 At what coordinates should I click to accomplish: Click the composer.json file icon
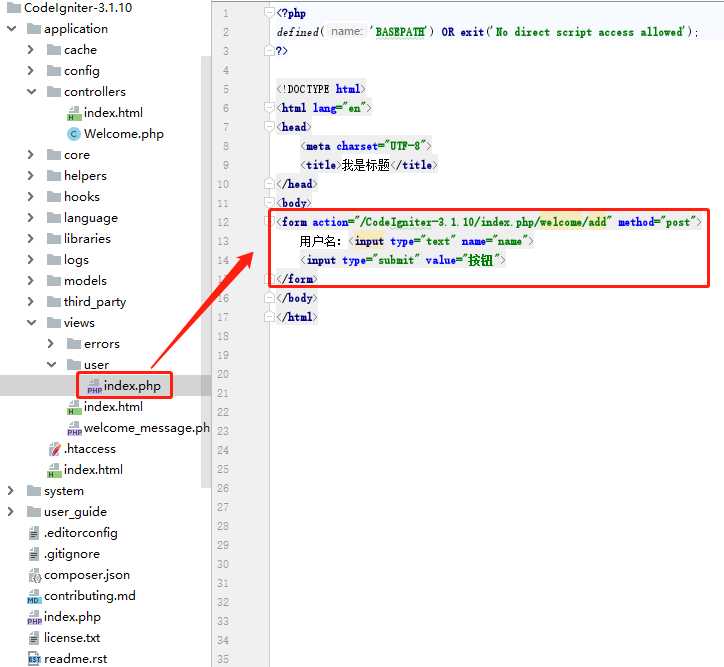pos(35,575)
